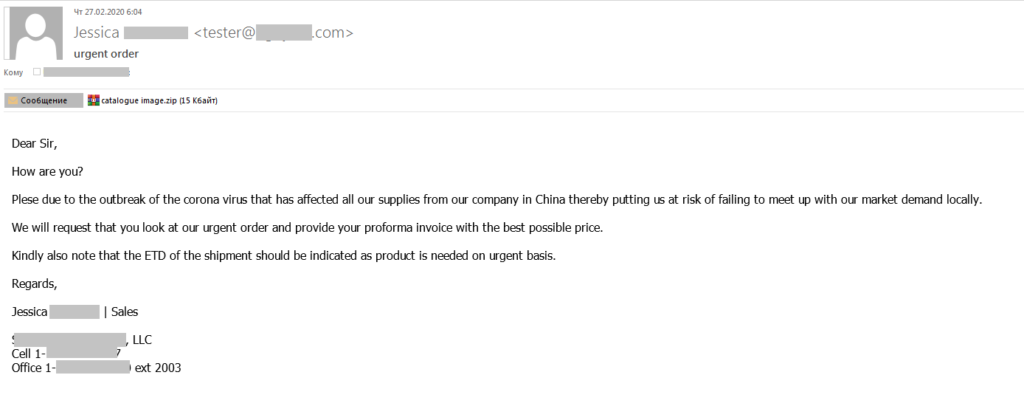Viewport: 1024px width, 406px height.
Task: Click the paragraph about the corona virus outbreak
Action: (497, 199)
